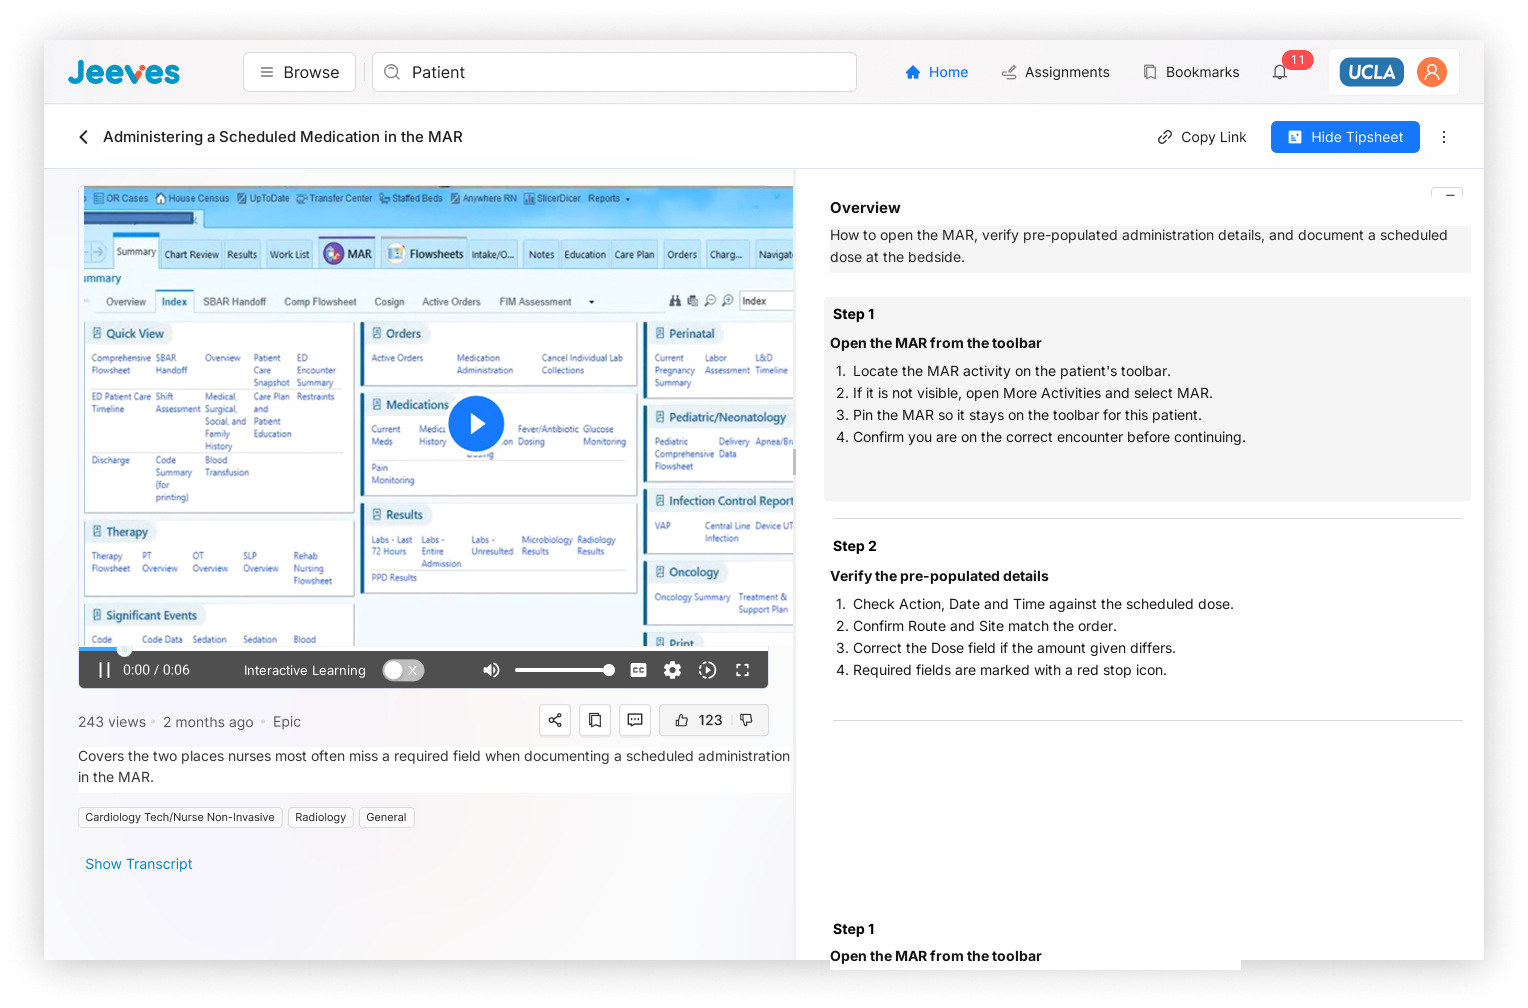Viewport: 1528px width, 1008px height.
Task: Adjust the volume slider
Action: coord(564,670)
